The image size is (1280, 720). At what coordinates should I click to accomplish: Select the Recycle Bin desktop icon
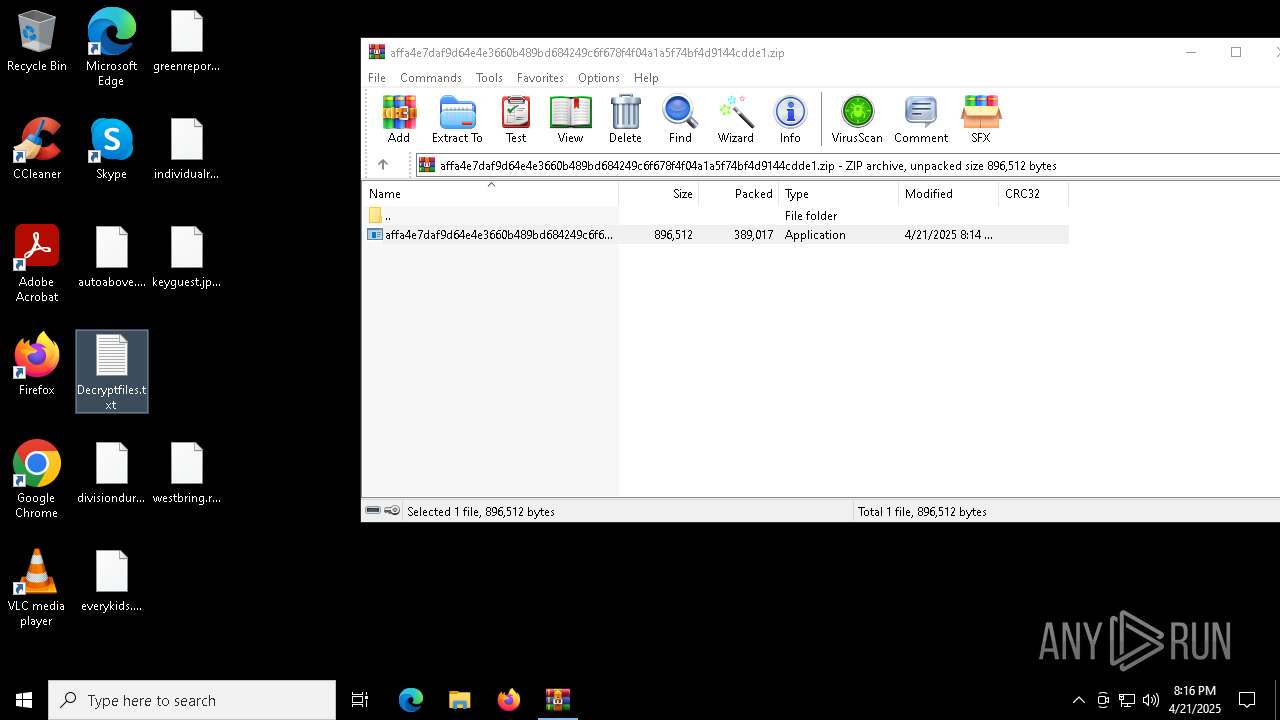(37, 41)
